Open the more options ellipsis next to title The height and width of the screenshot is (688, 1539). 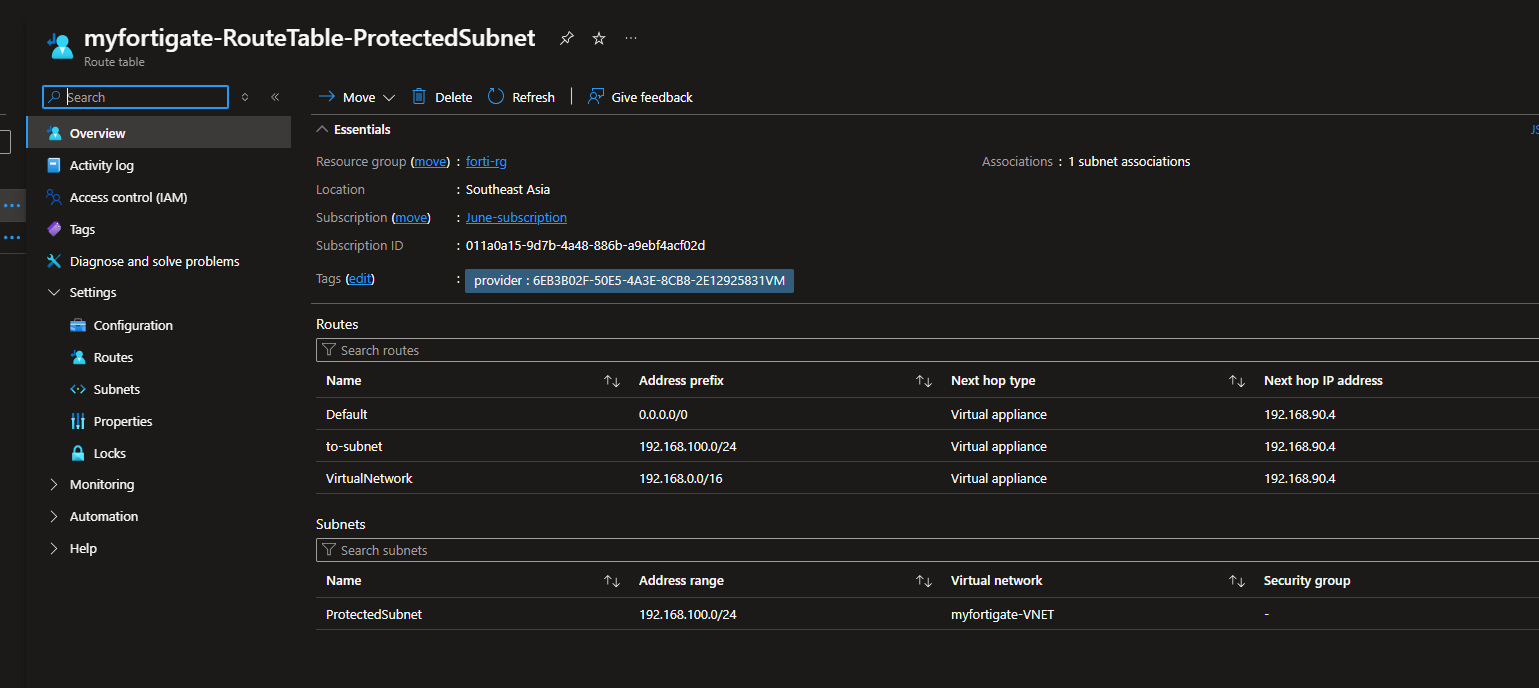(x=631, y=38)
